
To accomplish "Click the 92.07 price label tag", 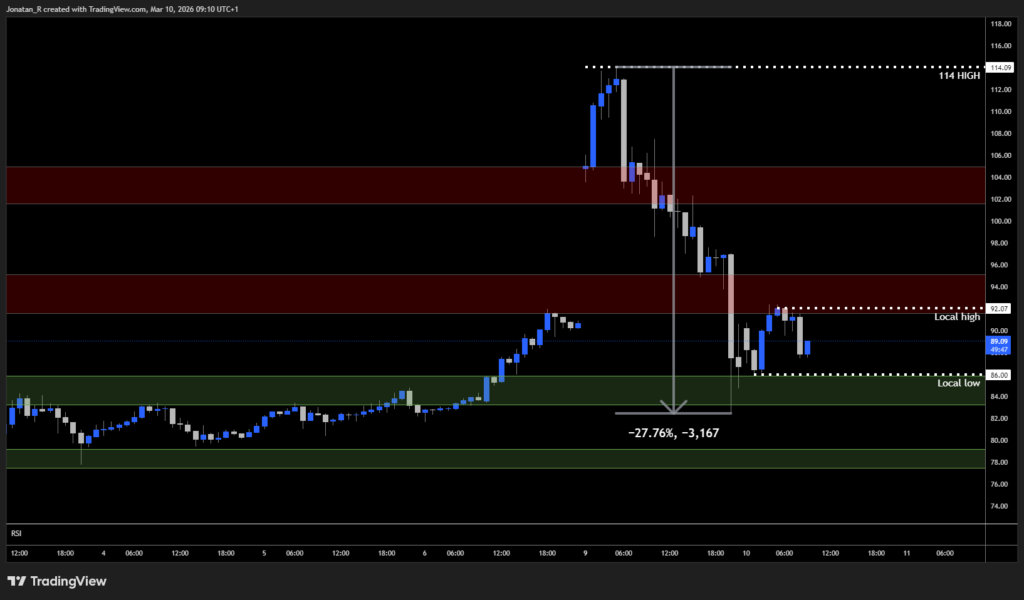I will click(x=998, y=309).
